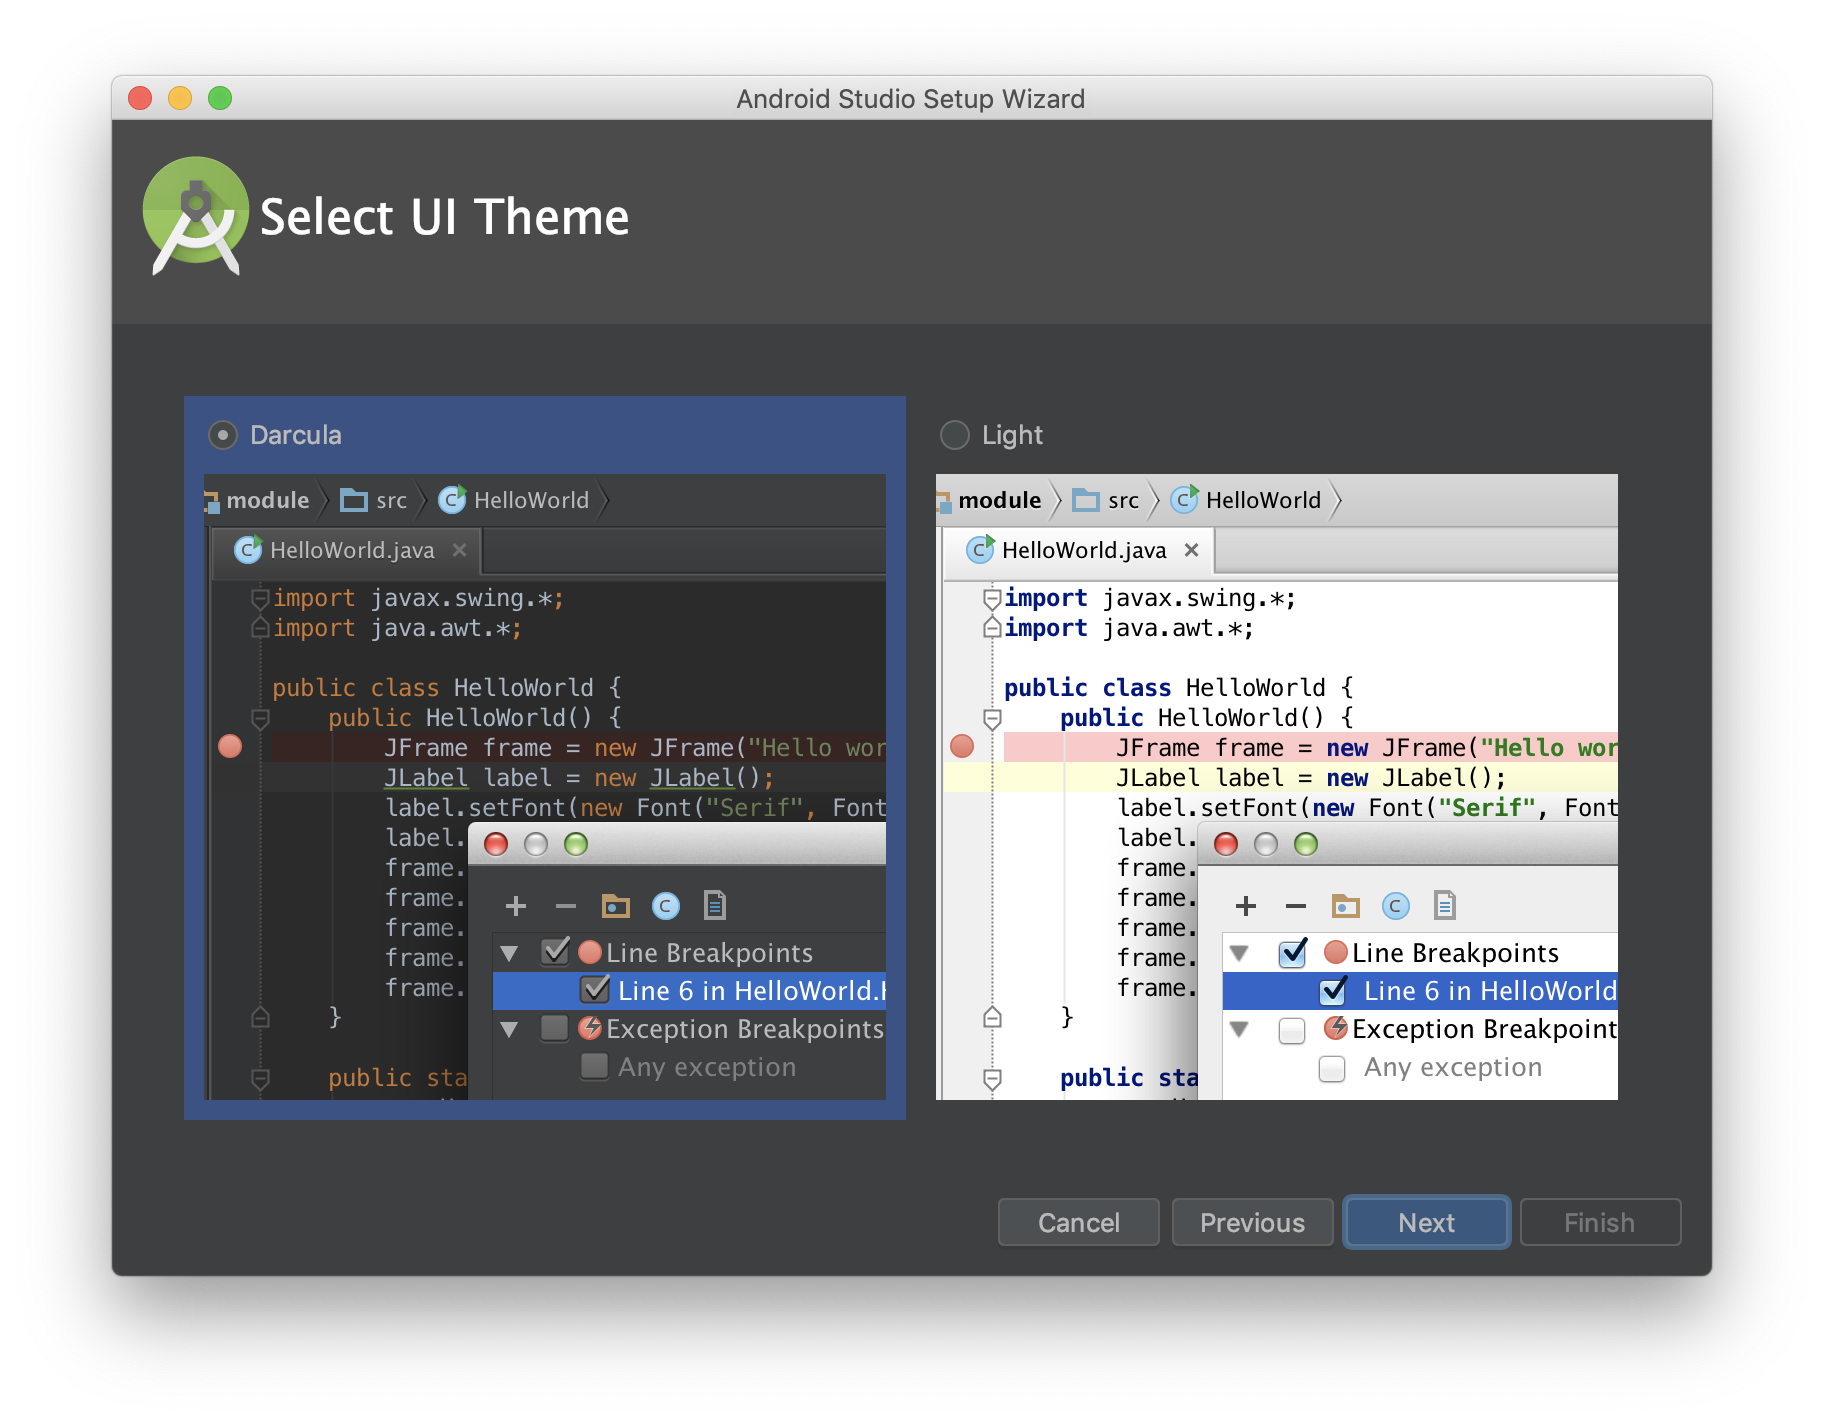Click the src folder icon in Darcula breadcrumb

(354, 500)
